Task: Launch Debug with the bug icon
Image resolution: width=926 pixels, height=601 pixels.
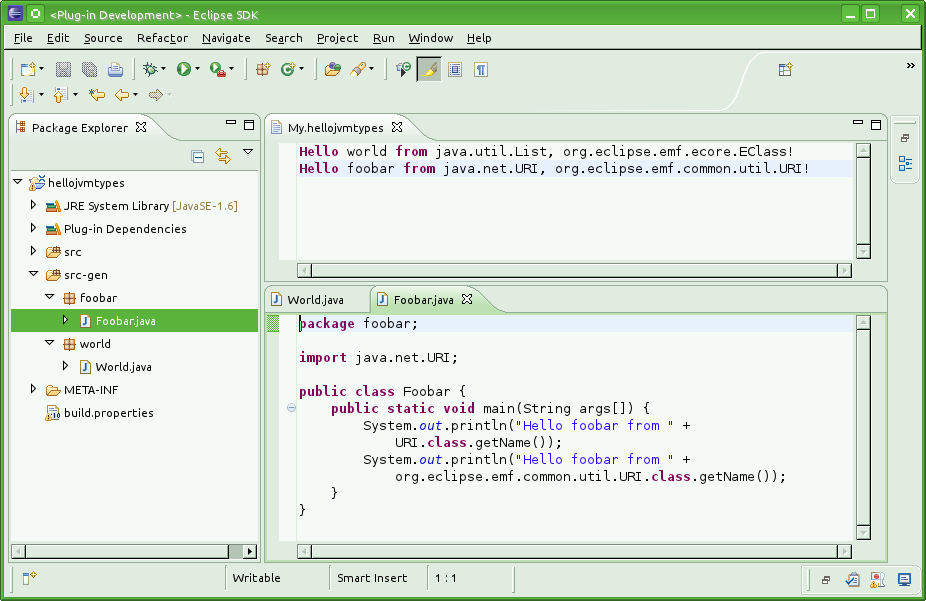Action: click(150, 69)
